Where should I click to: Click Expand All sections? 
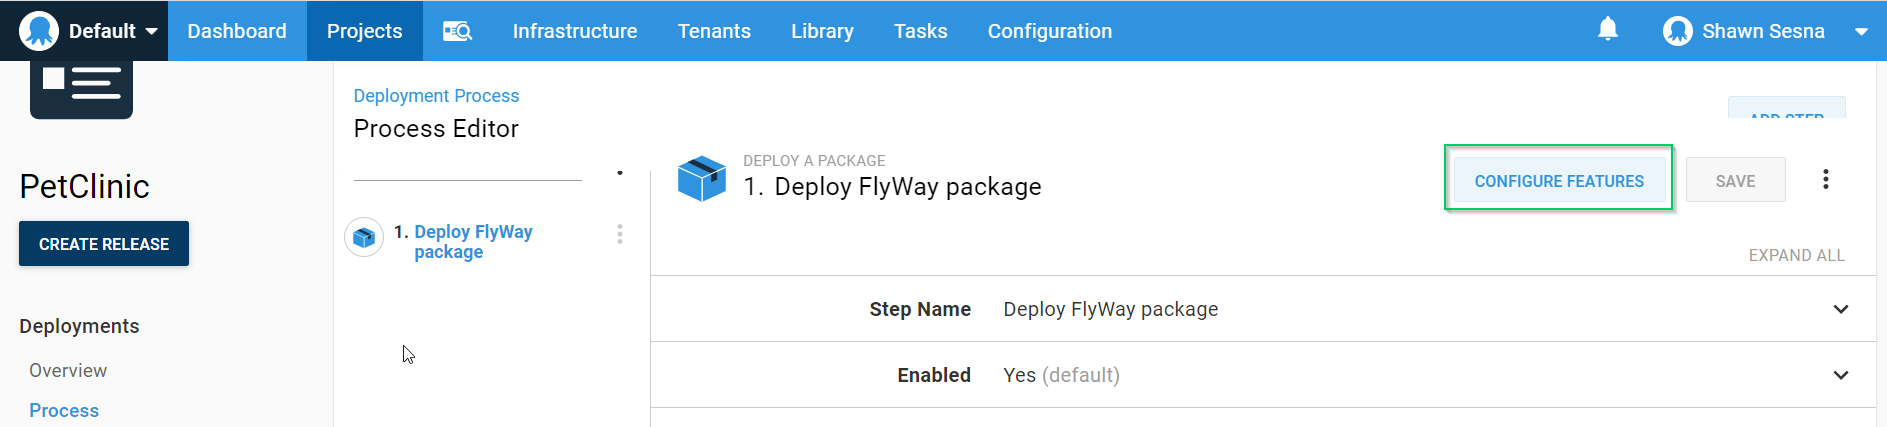tap(1796, 255)
